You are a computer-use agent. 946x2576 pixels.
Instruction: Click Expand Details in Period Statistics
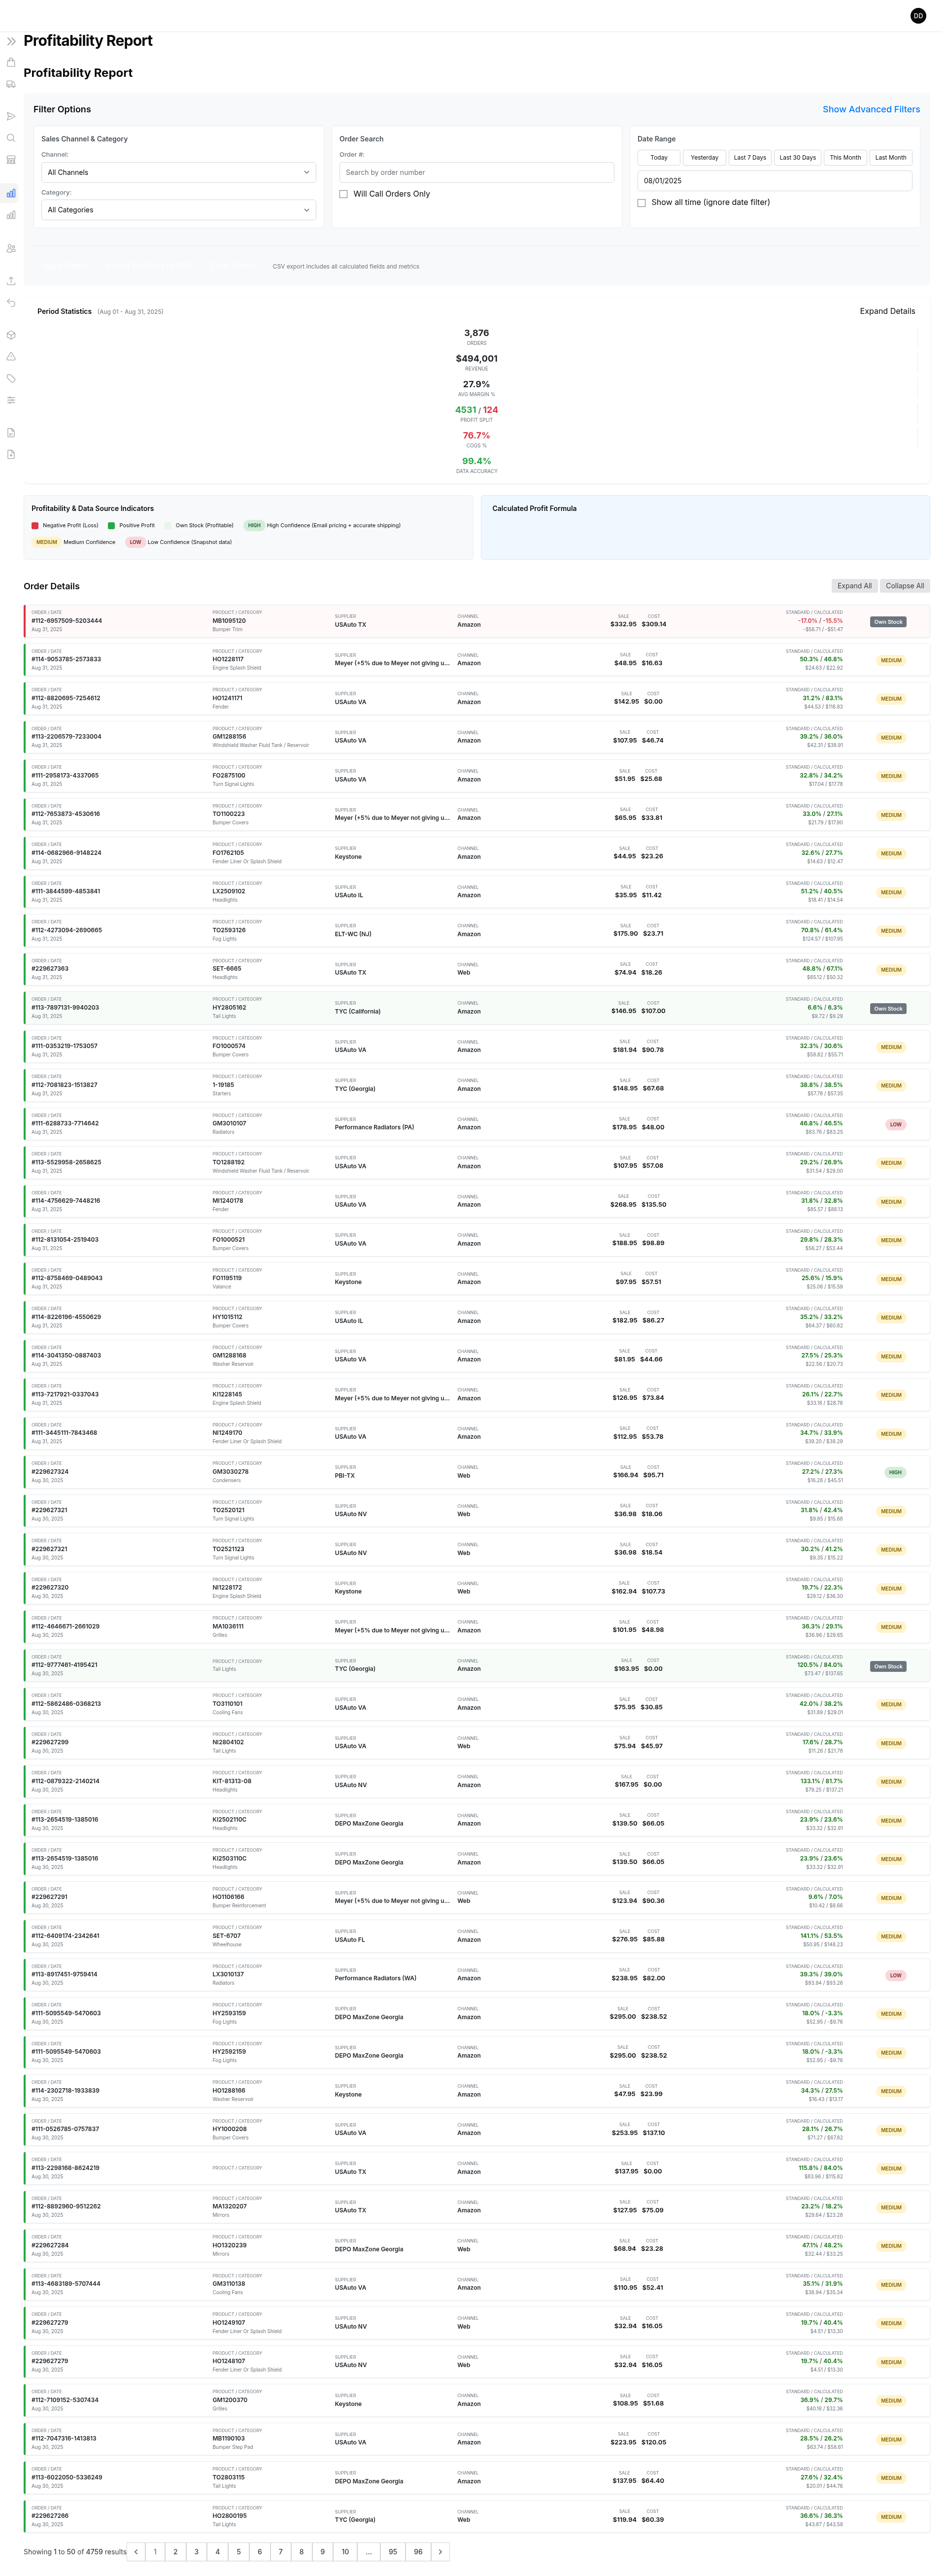[x=887, y=311]
